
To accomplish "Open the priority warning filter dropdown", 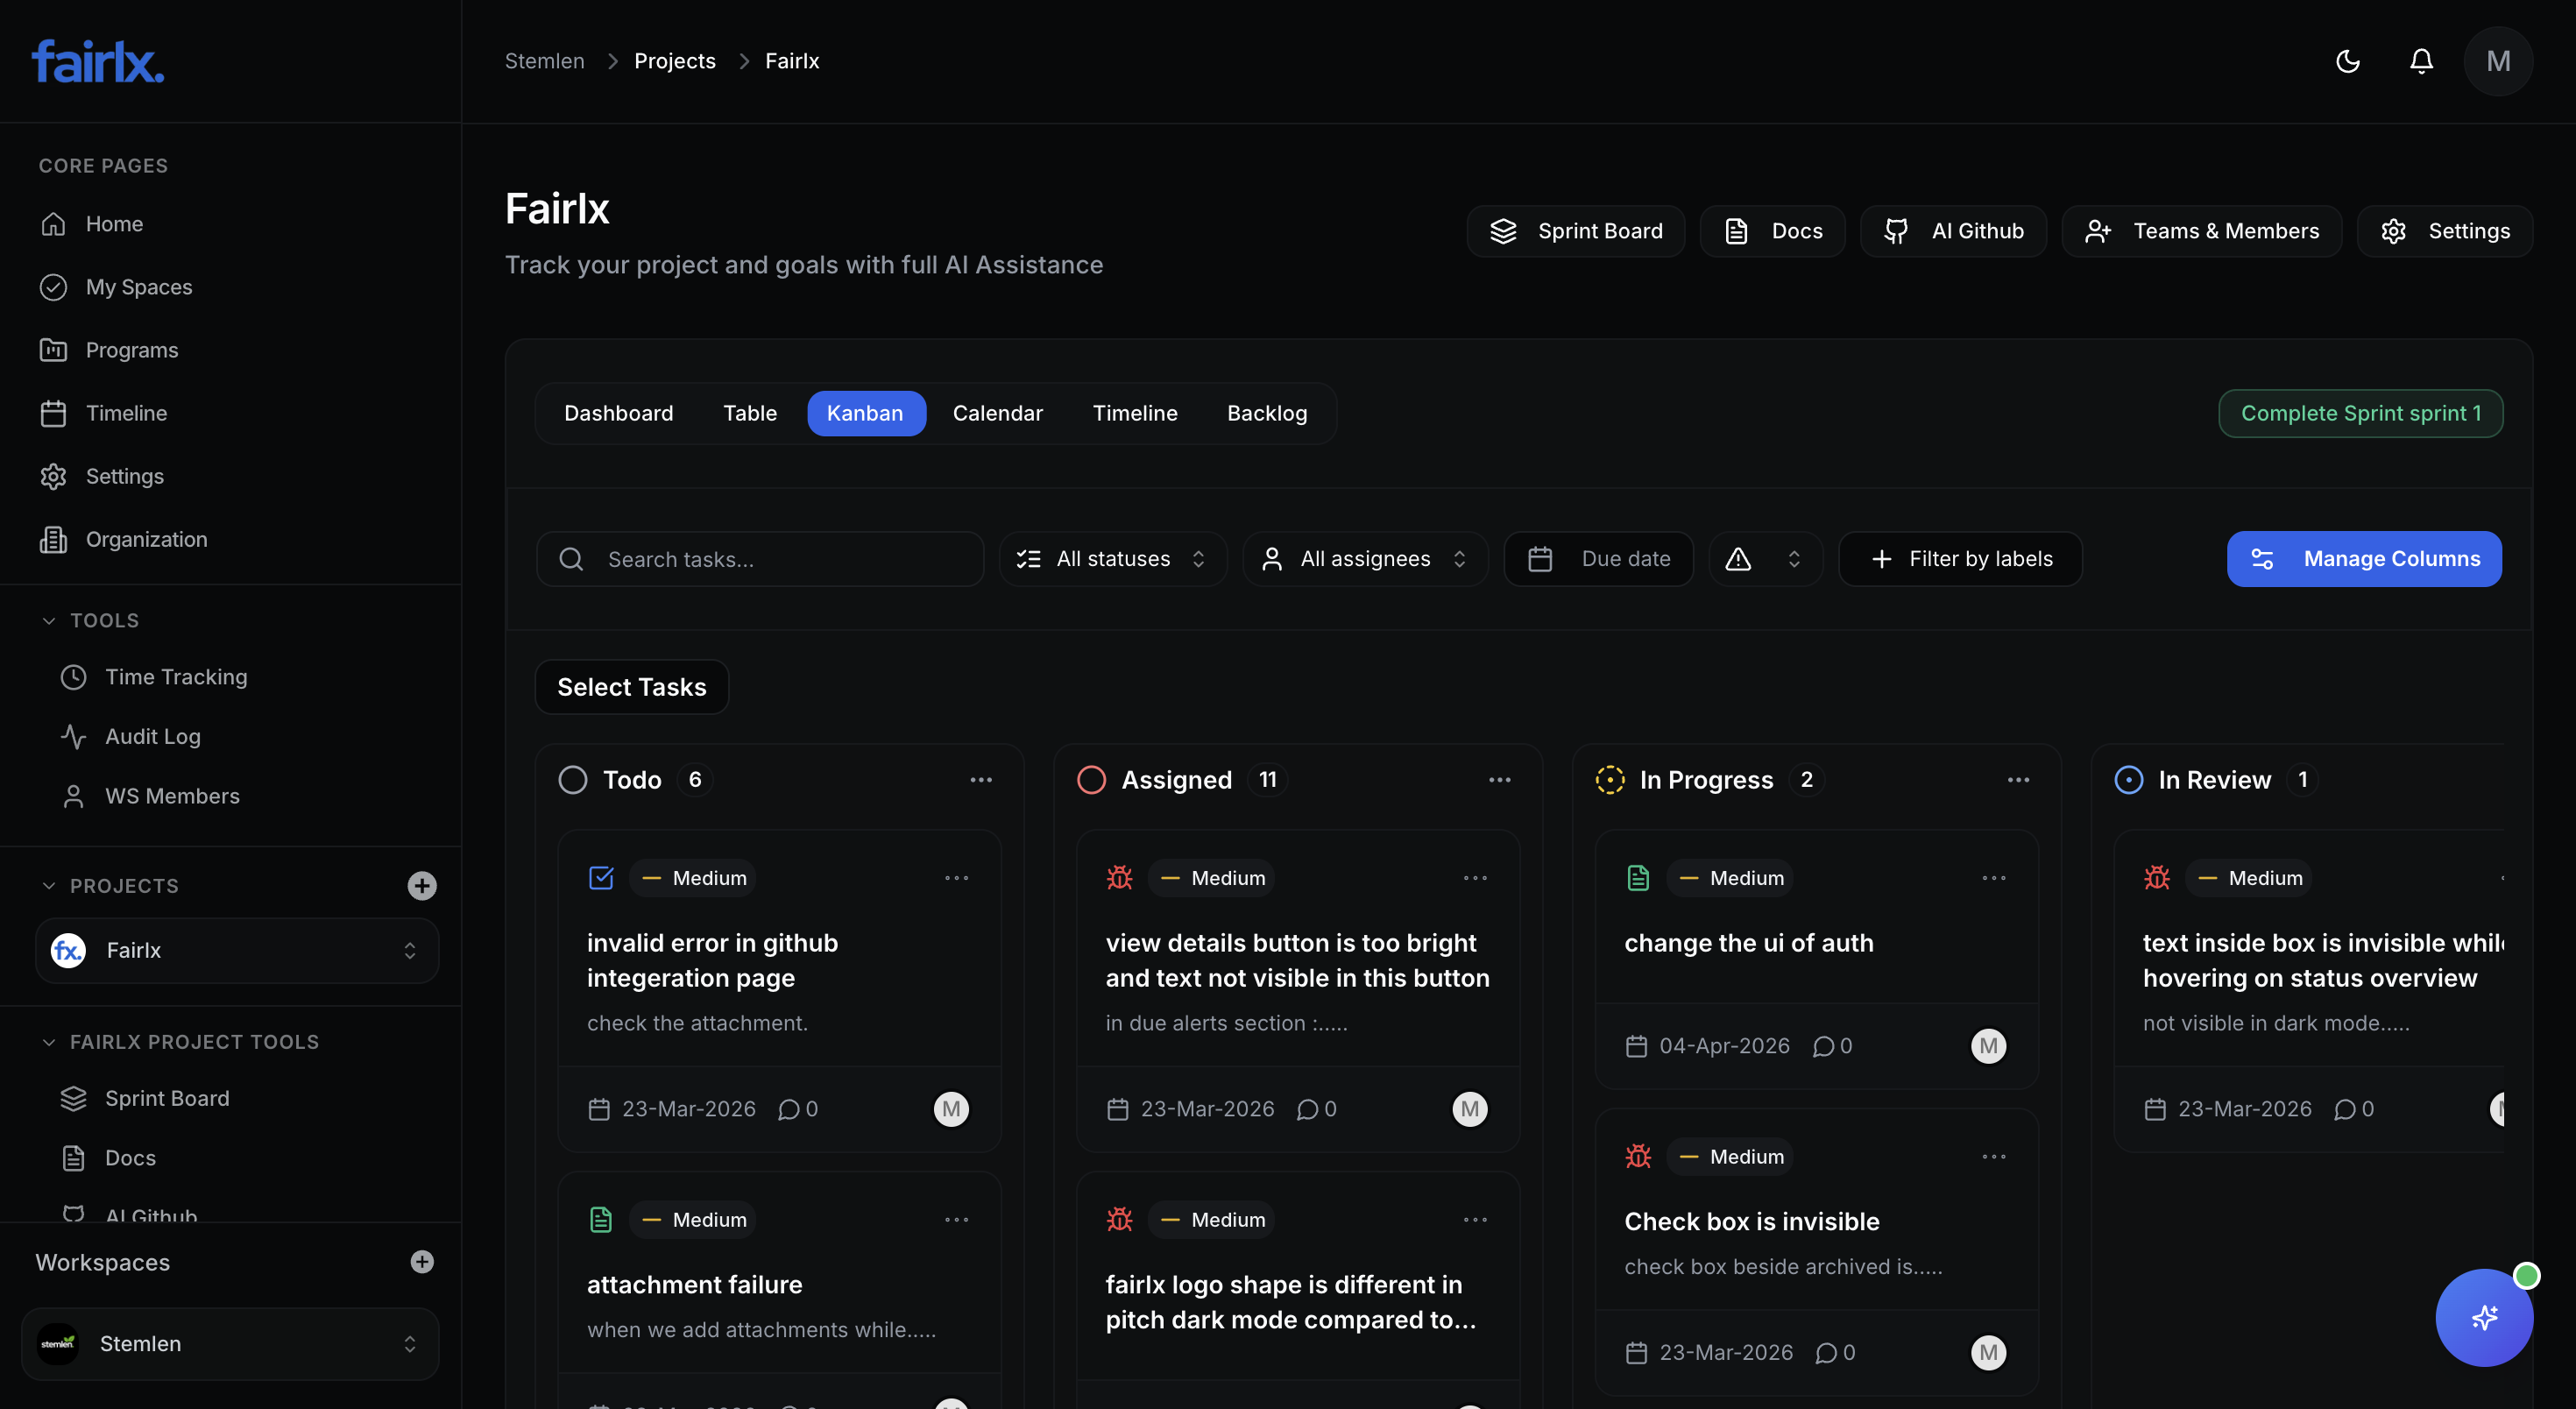I will click(1766, 559).
